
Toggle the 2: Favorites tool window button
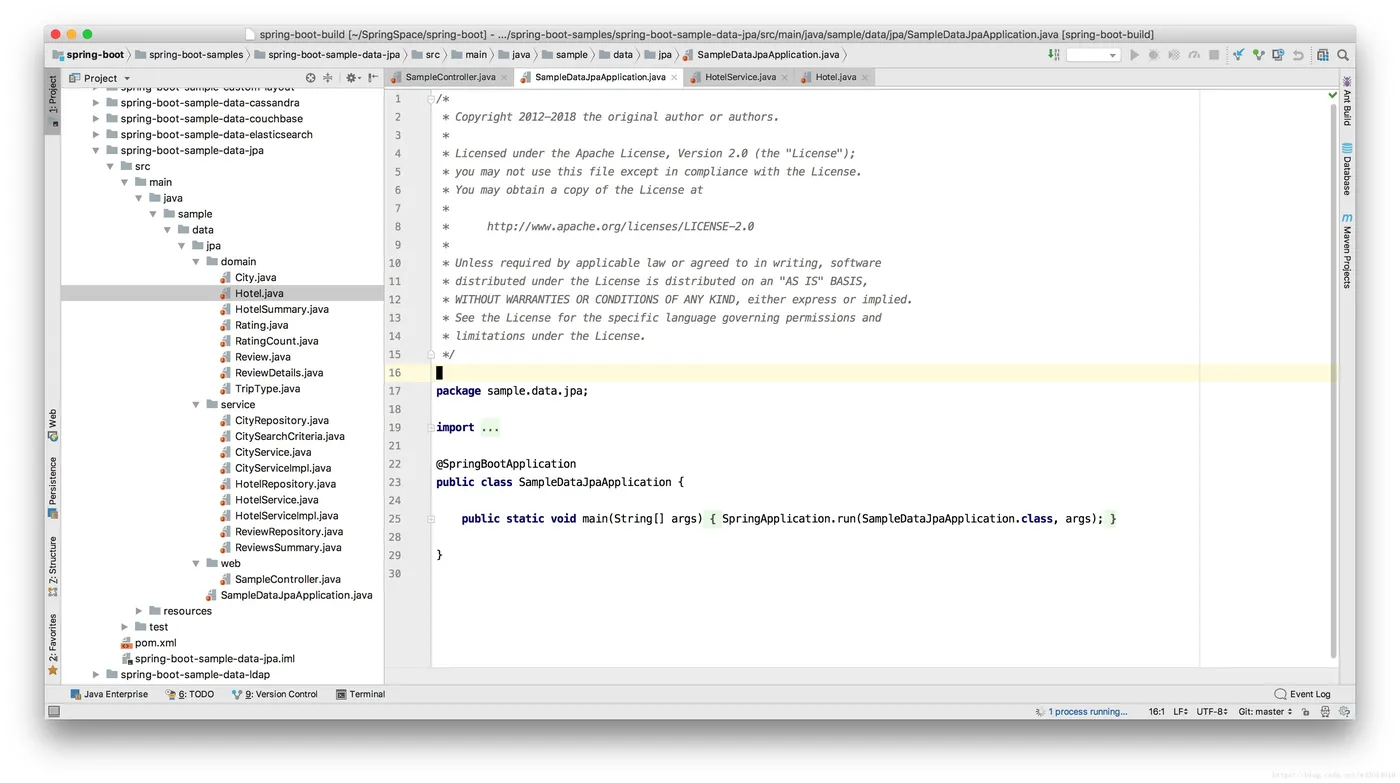coord(53,645)
